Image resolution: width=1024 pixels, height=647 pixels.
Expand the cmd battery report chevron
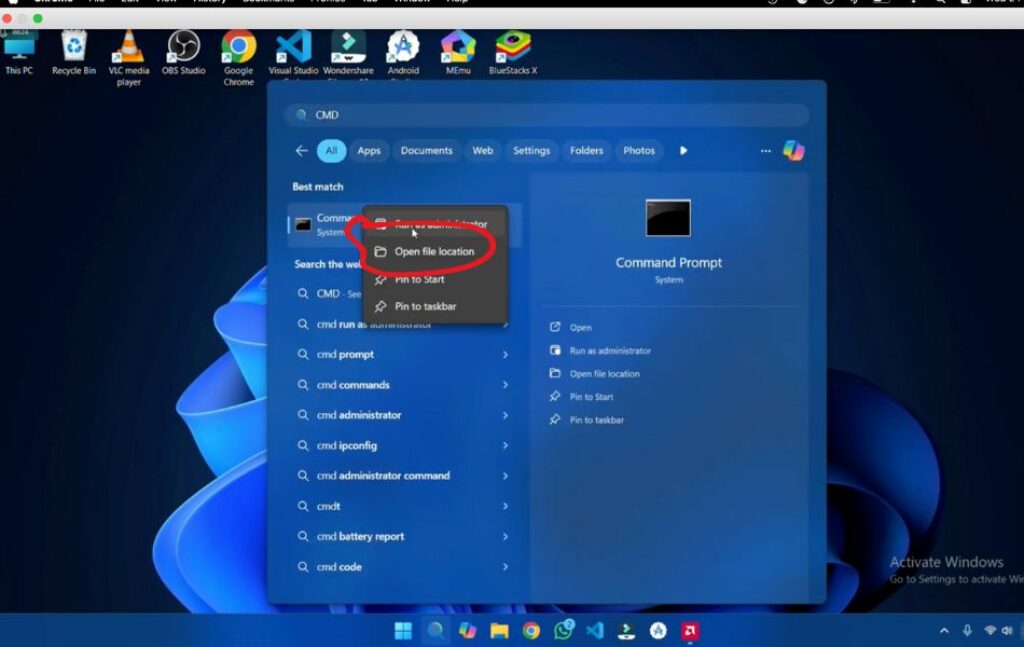pyautogui.click(x=505, y=537)
